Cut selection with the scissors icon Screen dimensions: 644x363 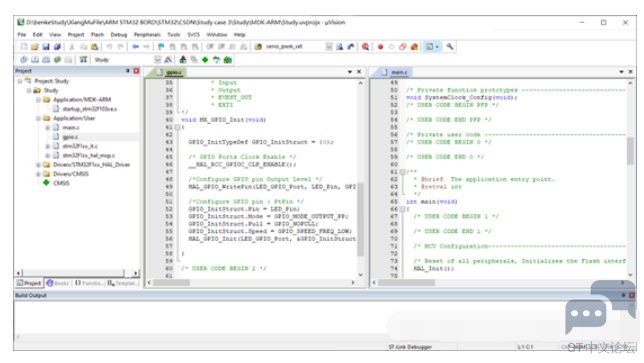71,47
